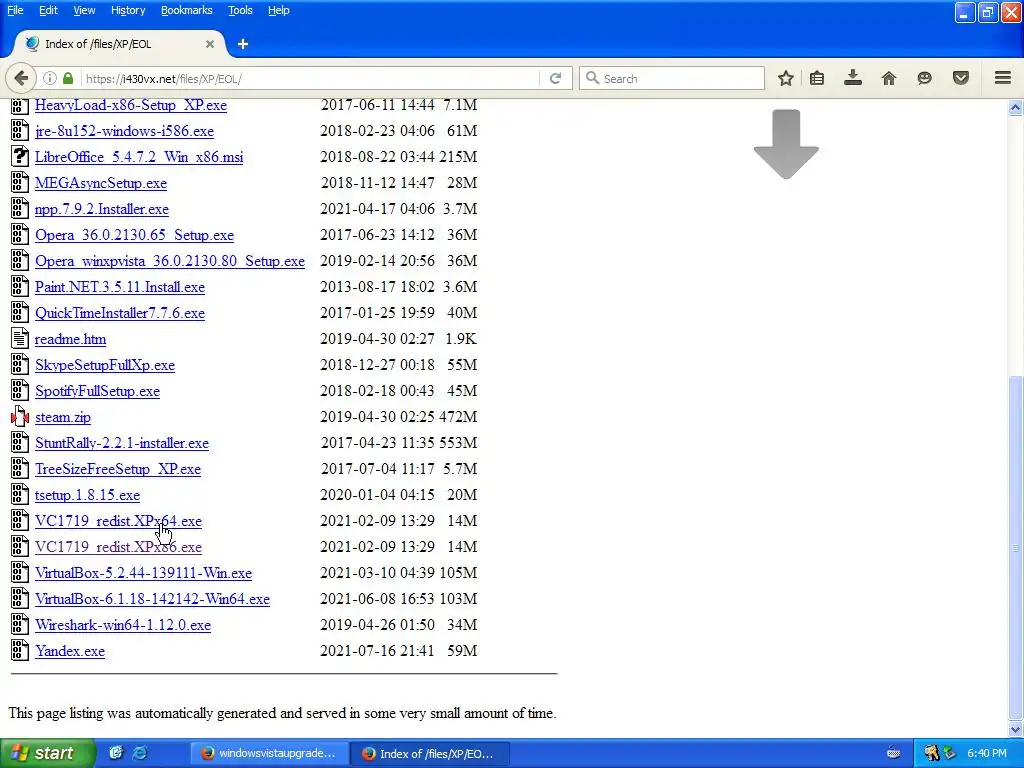
Task: Download jre-8u152-windows-i586.exe link
Action: click(124, 131)
